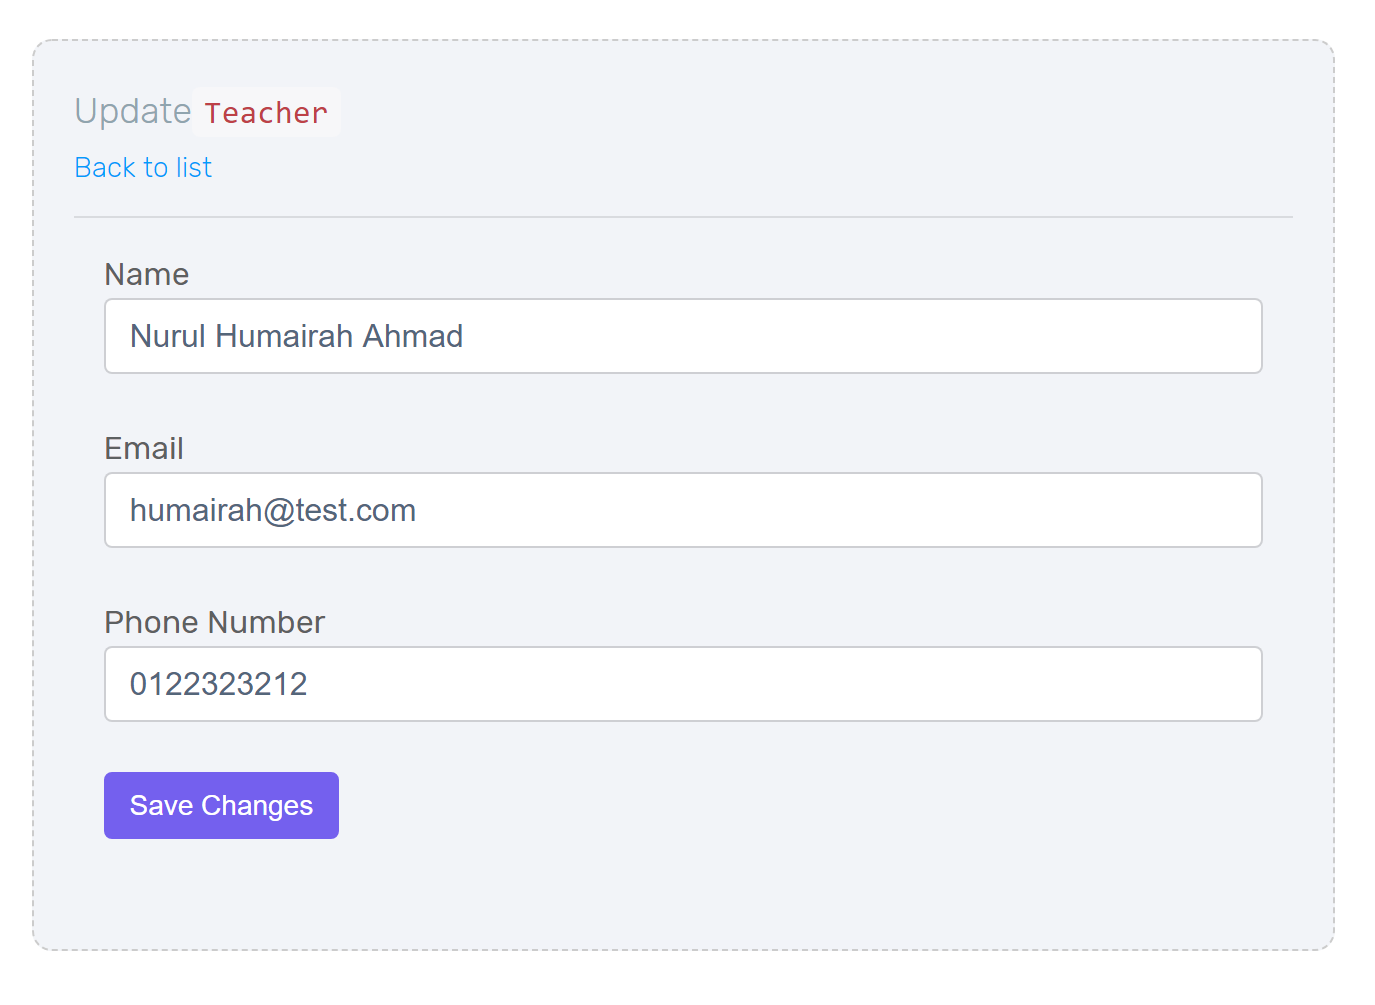This screenshot has height=1005, width=1375.
Task: Focus the Name input field
Action: click(x=683, y=336)
